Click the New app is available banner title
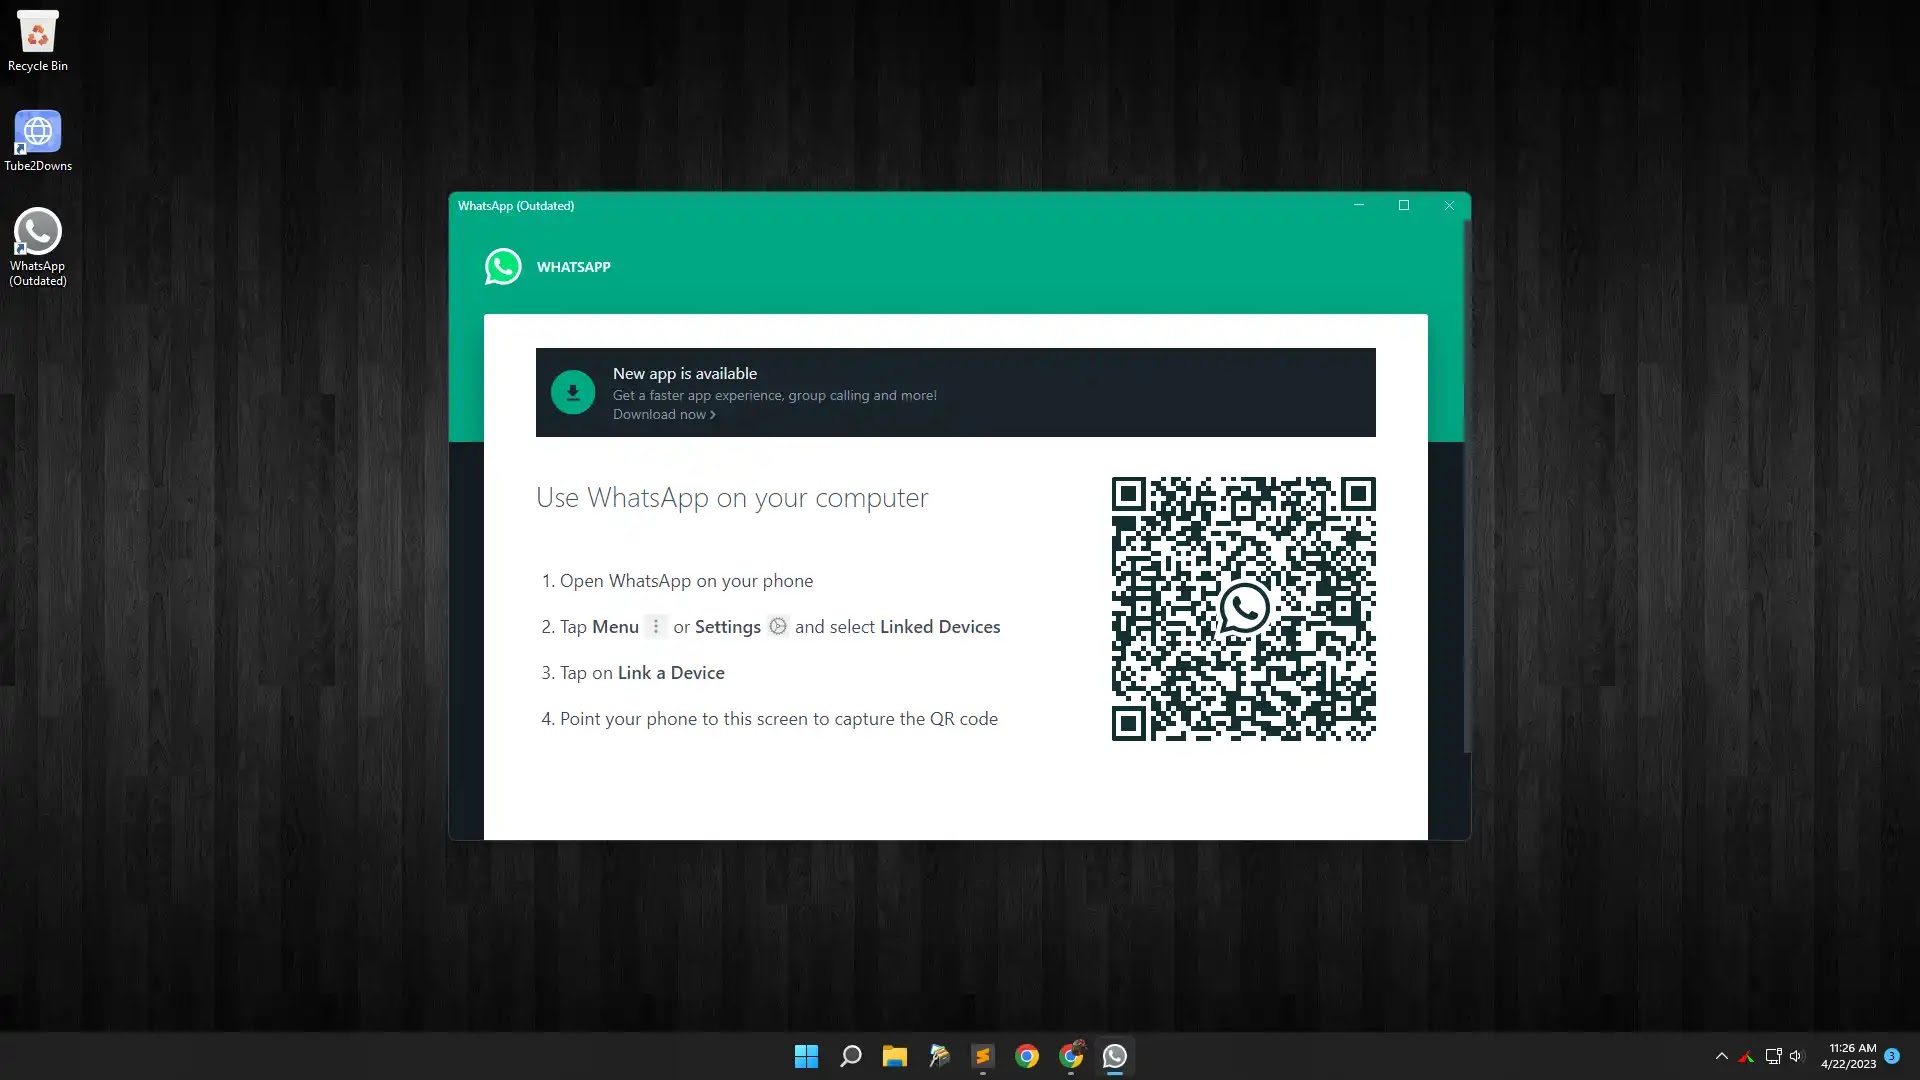 (x=685, y=373)
